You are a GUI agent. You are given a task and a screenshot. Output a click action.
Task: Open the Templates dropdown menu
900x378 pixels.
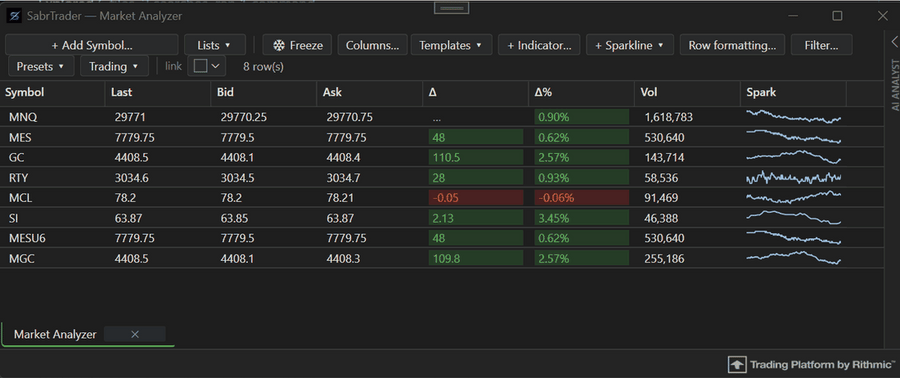coord(451,45)
